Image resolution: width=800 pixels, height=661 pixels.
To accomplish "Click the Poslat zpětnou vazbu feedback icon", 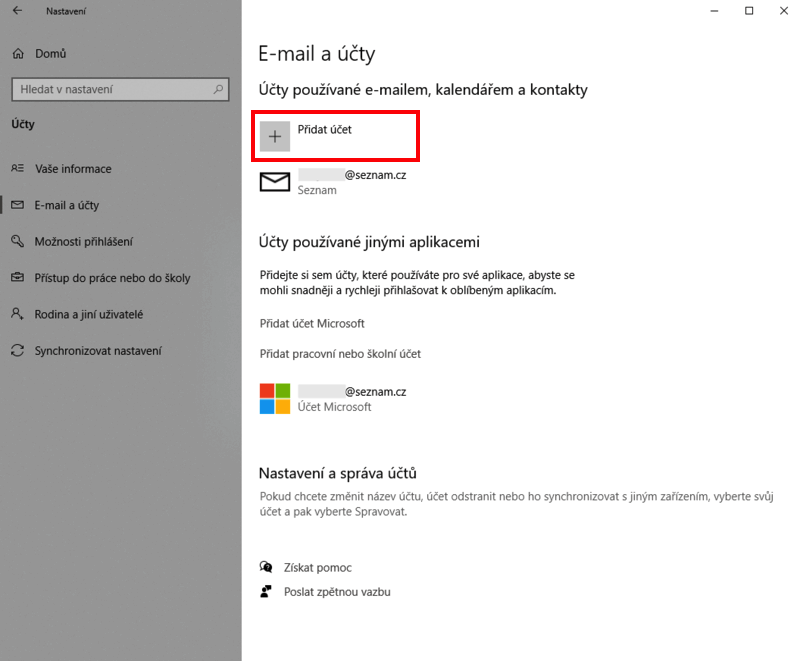I will click(266, 592).
